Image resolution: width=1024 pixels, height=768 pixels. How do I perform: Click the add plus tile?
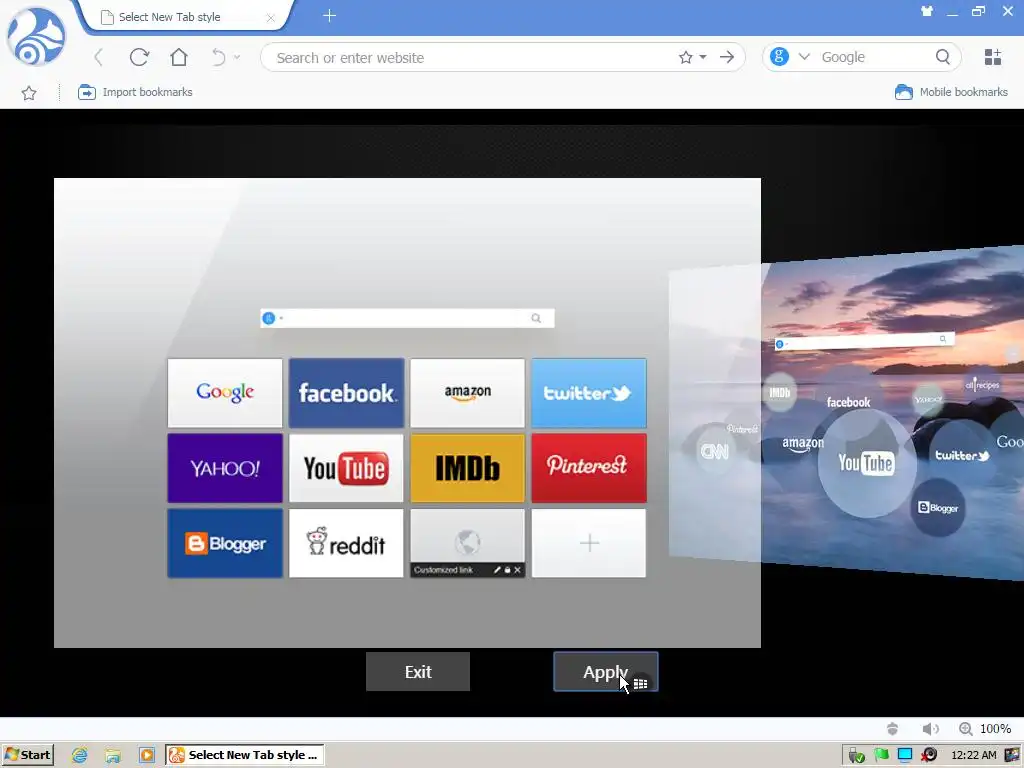[x=588, y=543]
